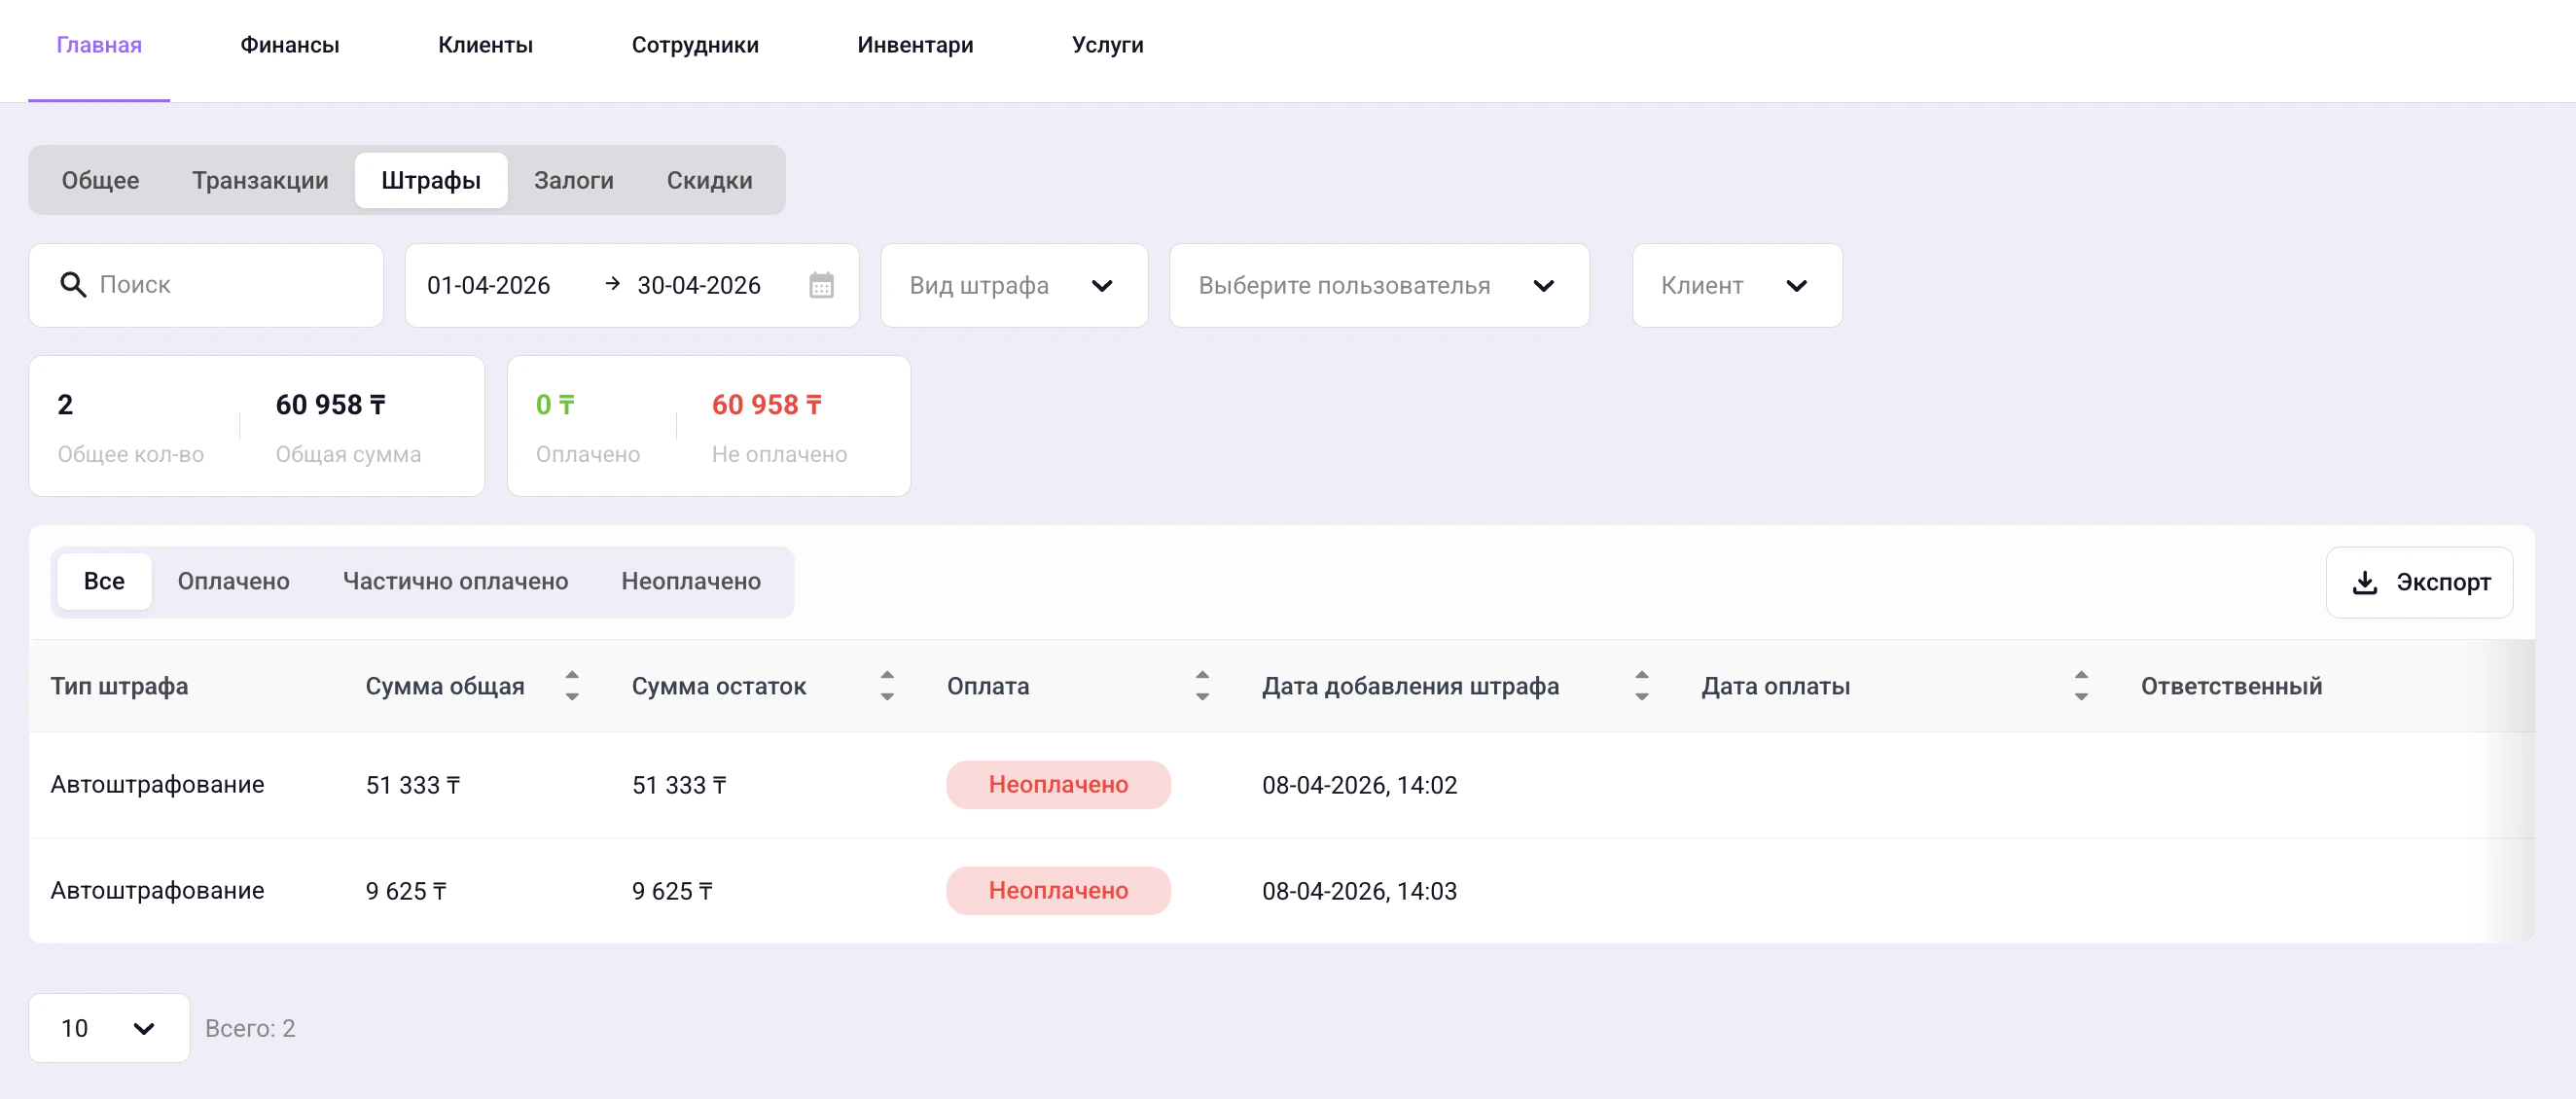The width and height of the screenshot is (2576, 1099).
Task: Sort the Дата оплаты column
Action: click(x=2080, y=686)
